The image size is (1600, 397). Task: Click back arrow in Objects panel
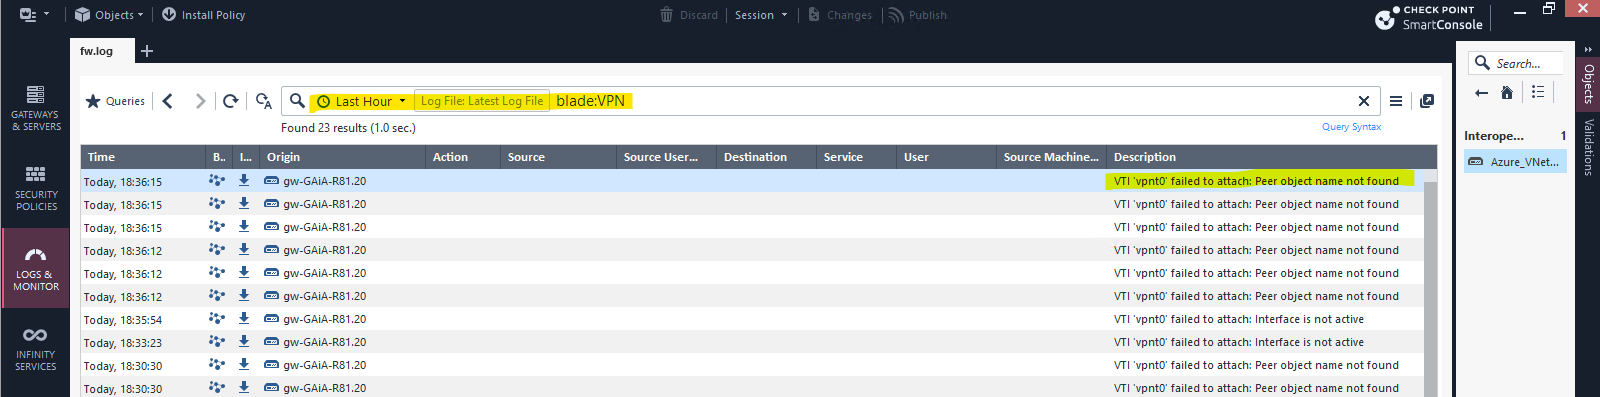coord(1481,92)
